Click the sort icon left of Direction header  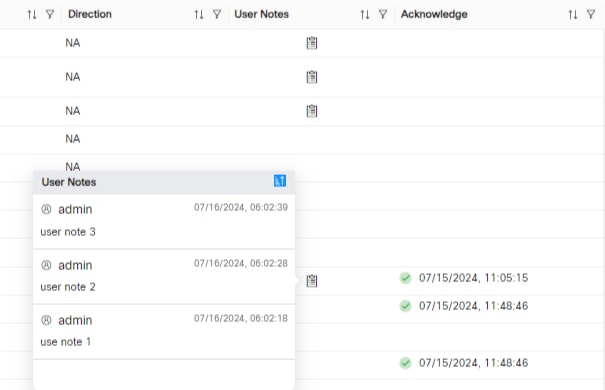coord(32,15)
